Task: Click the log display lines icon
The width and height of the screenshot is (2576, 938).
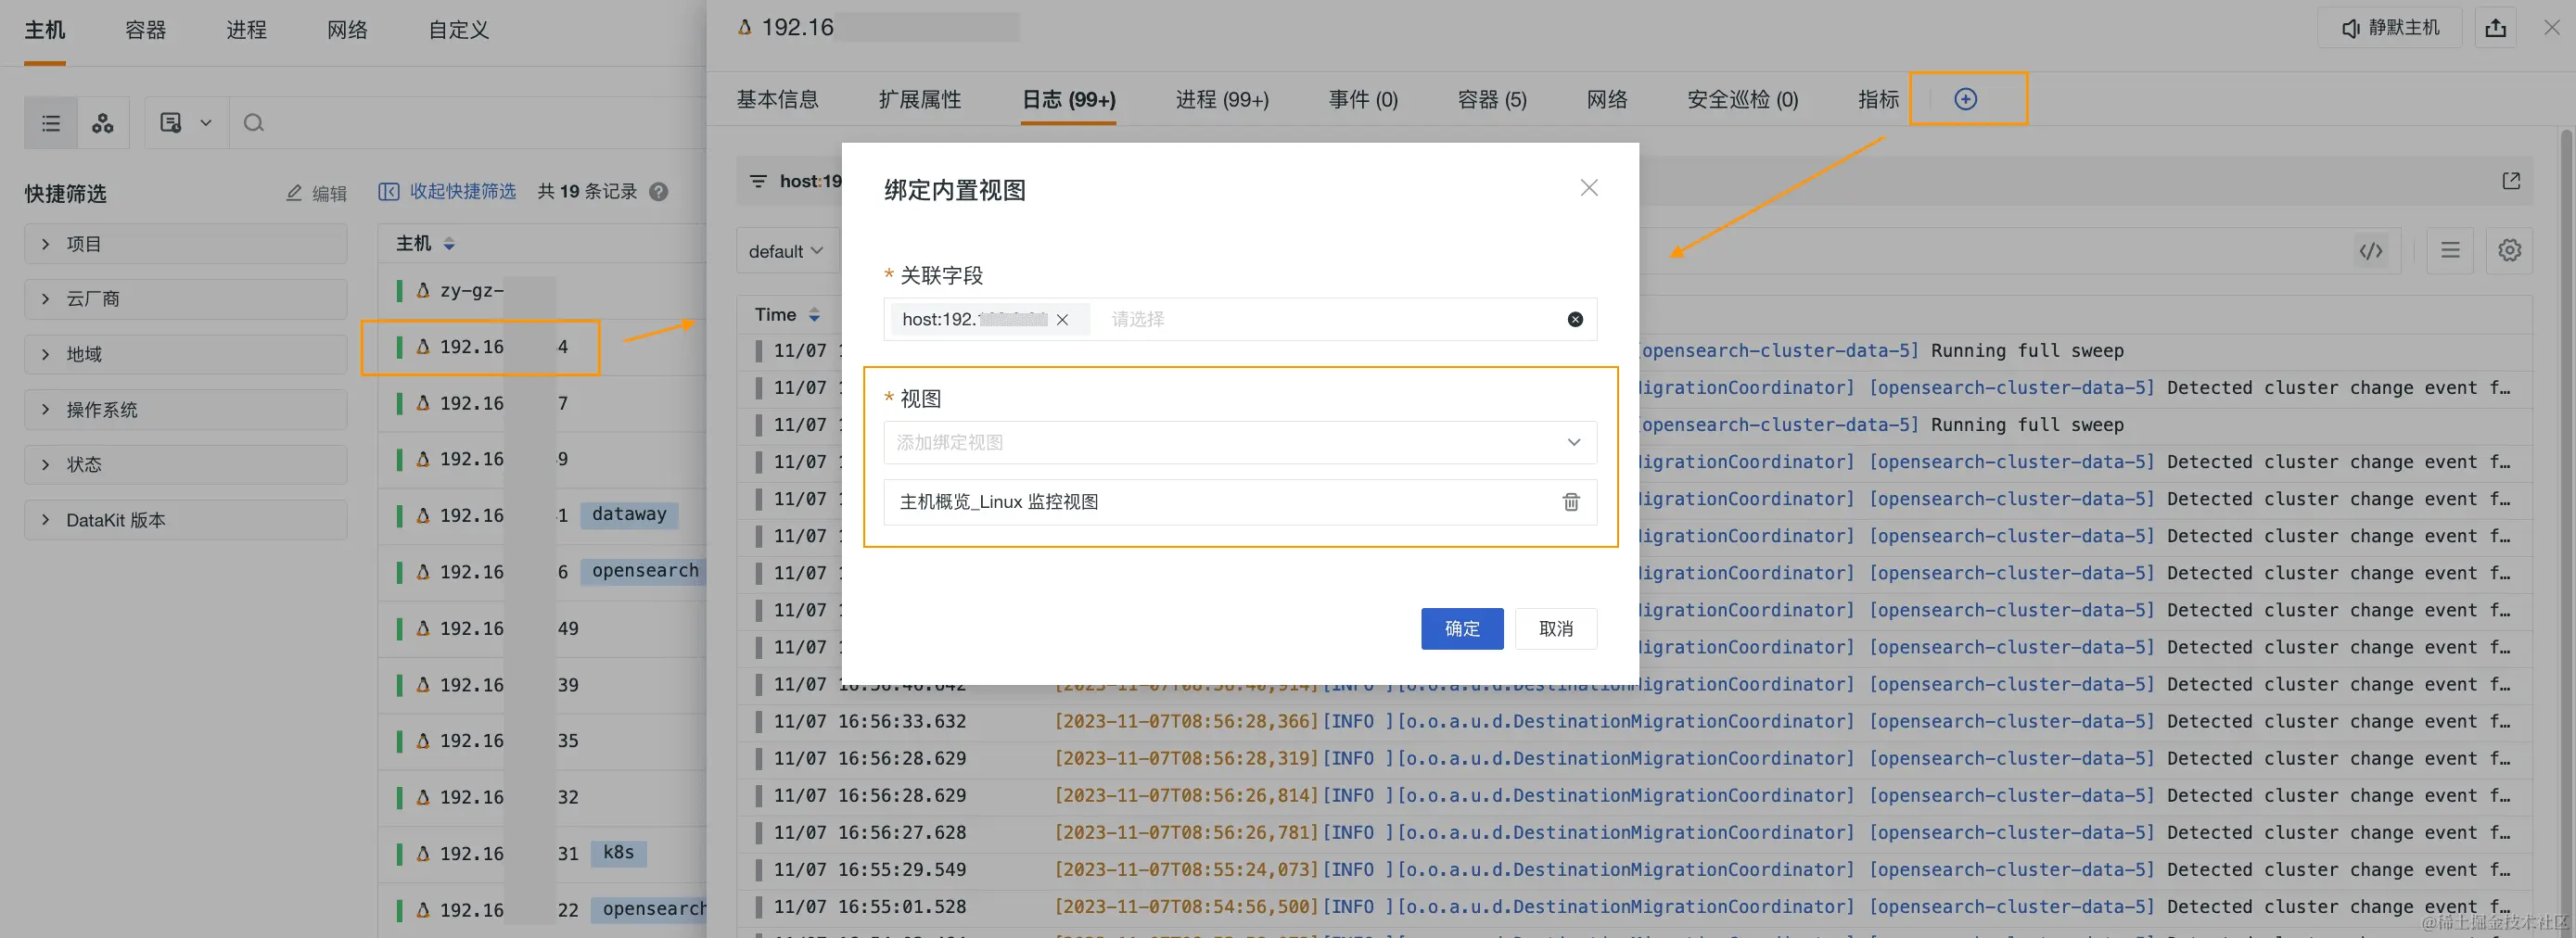Action: pyautogui.click(x=2450, y=251)
